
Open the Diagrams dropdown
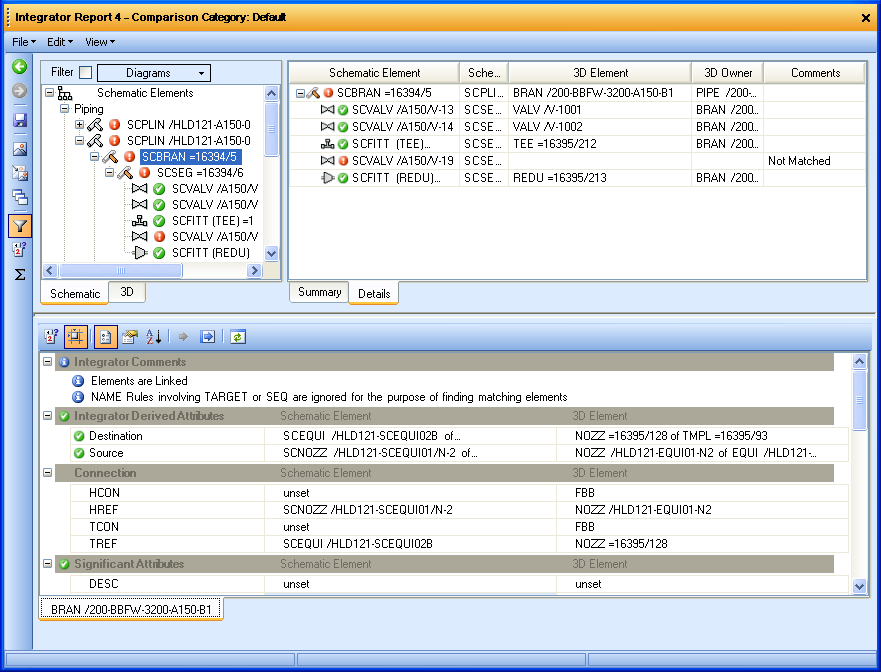pos(154,73)
